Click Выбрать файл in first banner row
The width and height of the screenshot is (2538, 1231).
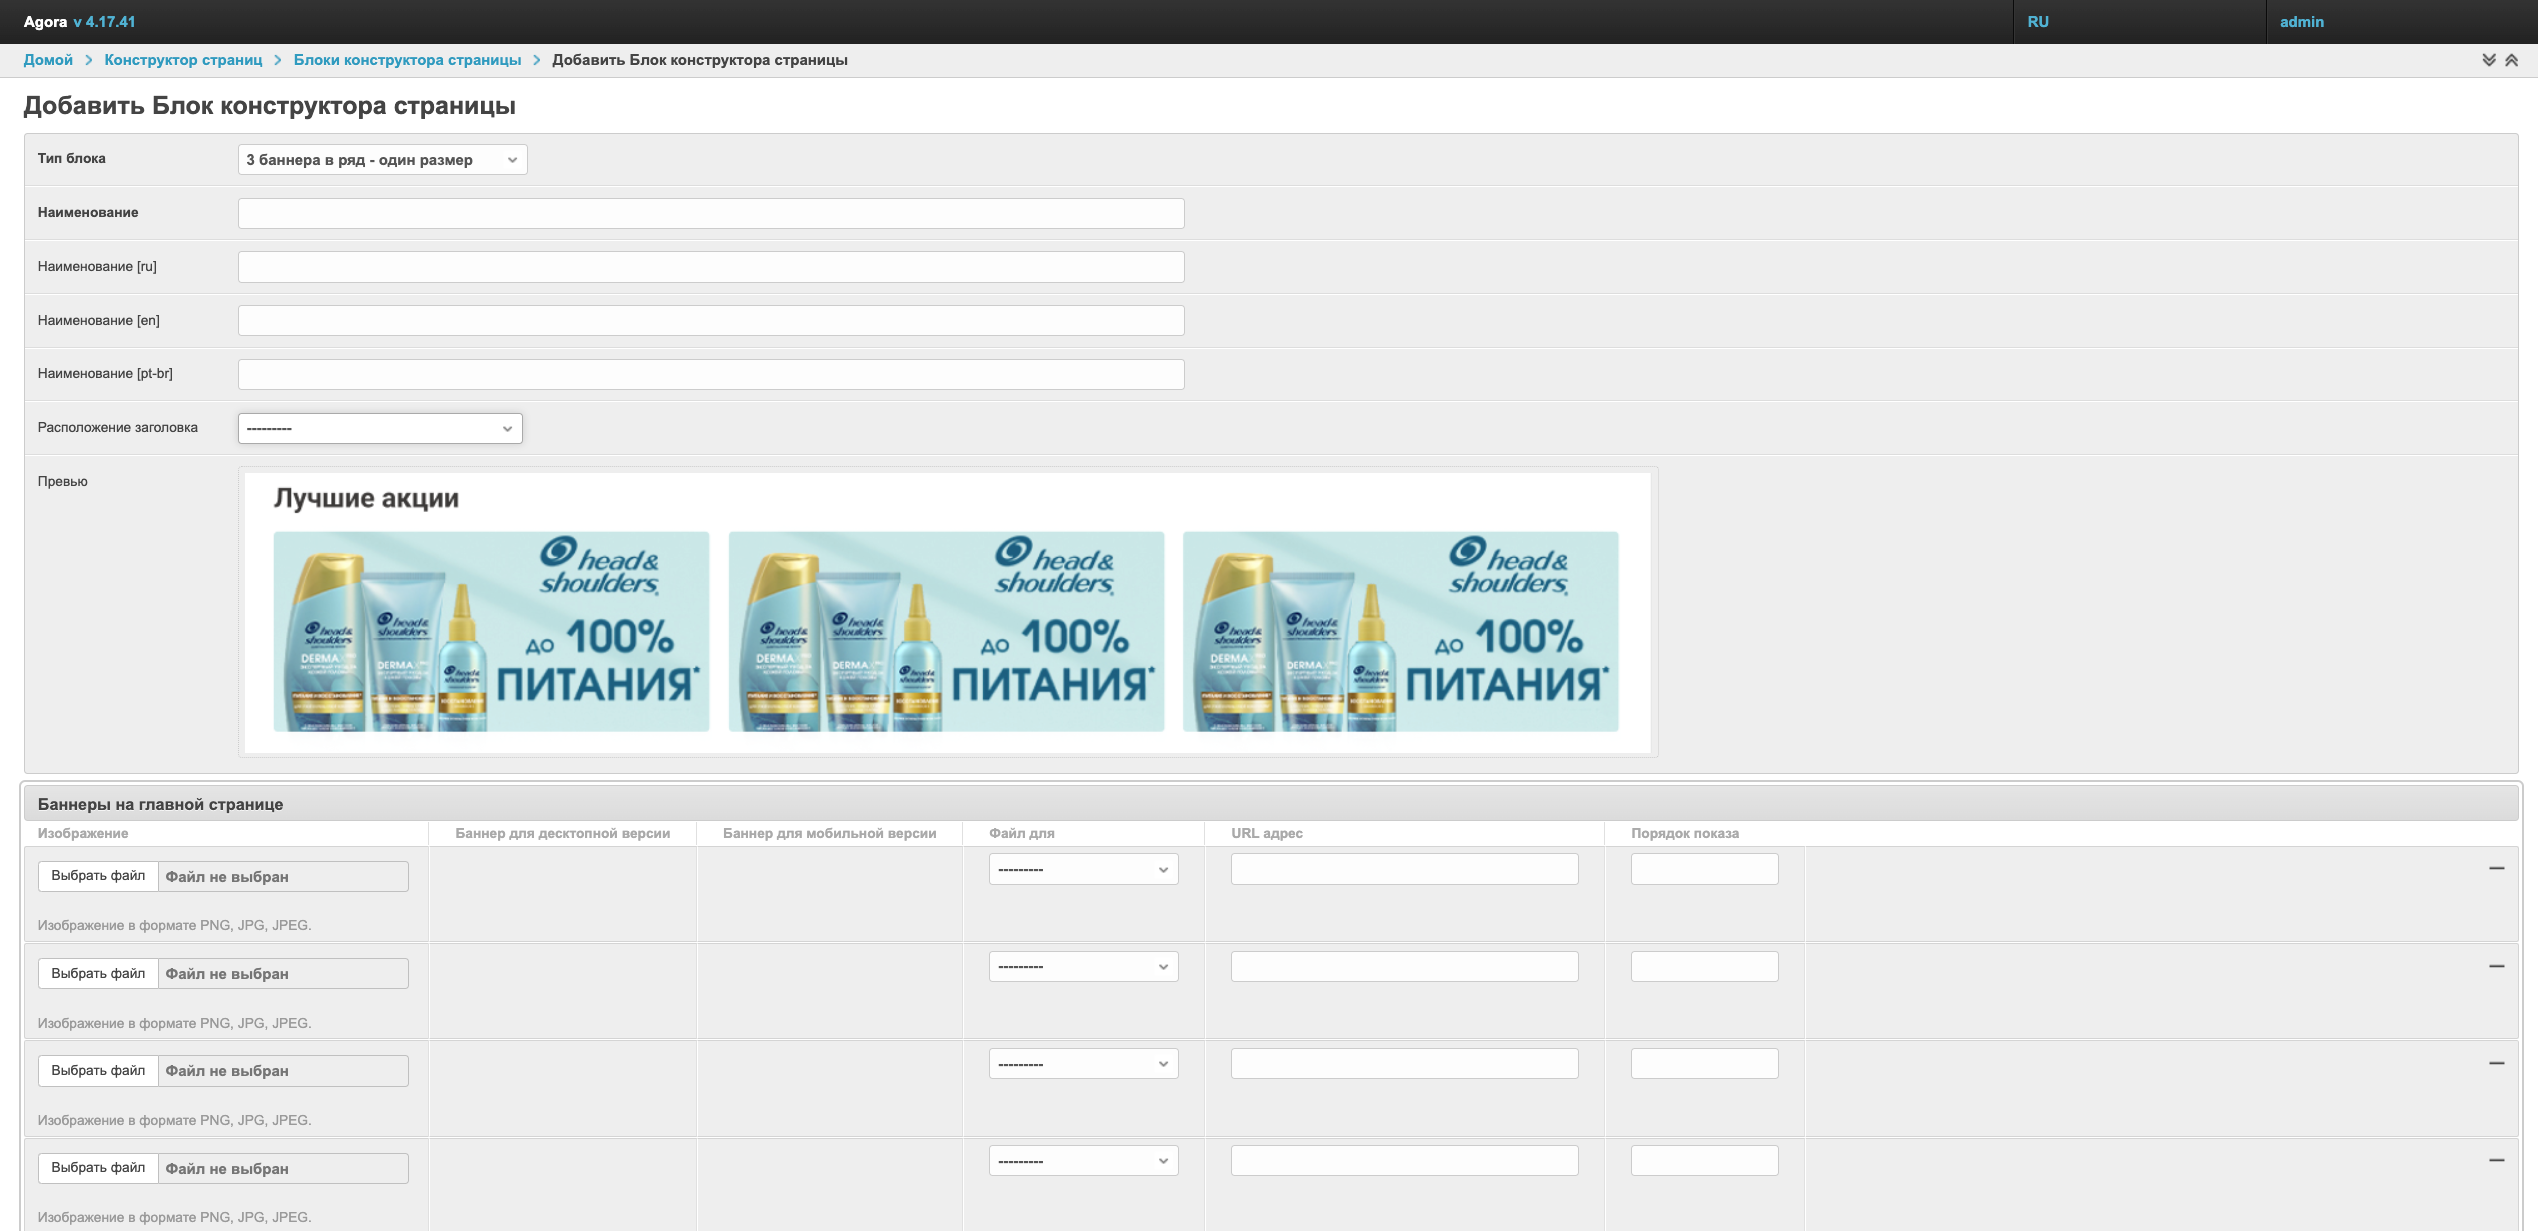[x=98, y=876]
